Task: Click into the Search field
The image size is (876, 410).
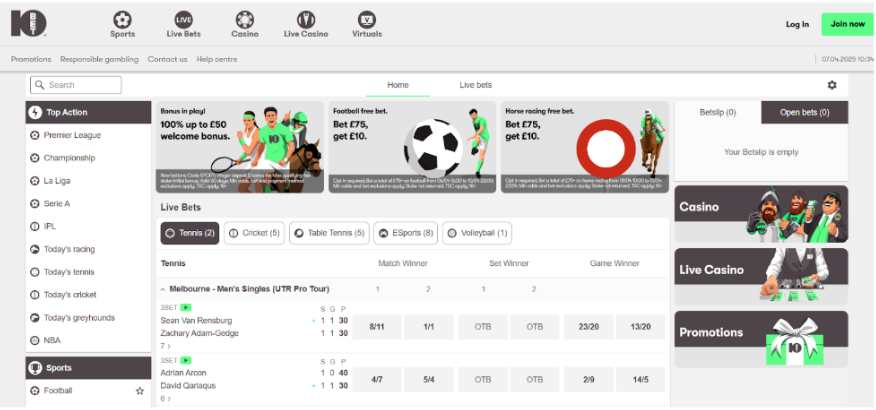Action: (x=76, y=85)
